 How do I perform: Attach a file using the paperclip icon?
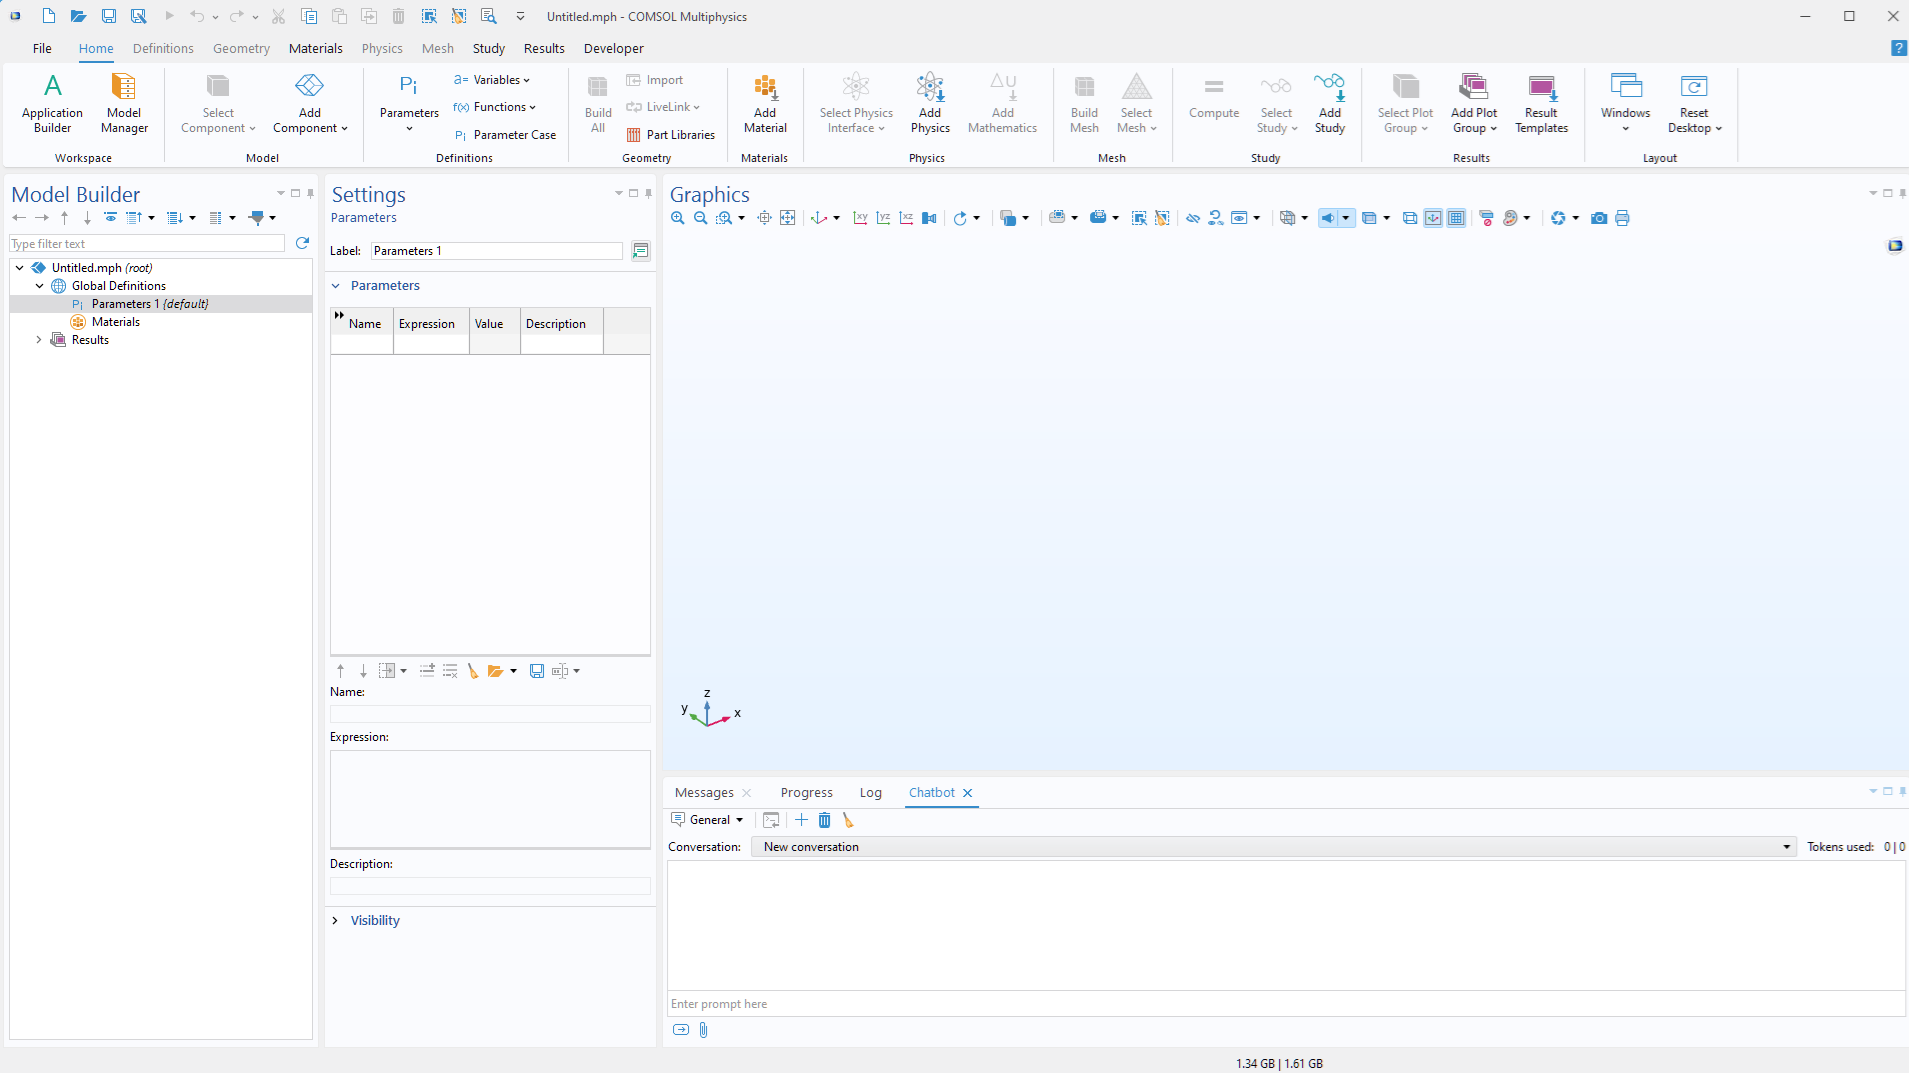703,1030
